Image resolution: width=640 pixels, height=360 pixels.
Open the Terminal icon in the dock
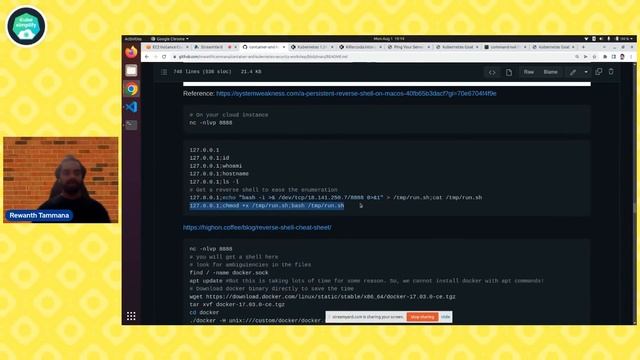pos(131,124)
